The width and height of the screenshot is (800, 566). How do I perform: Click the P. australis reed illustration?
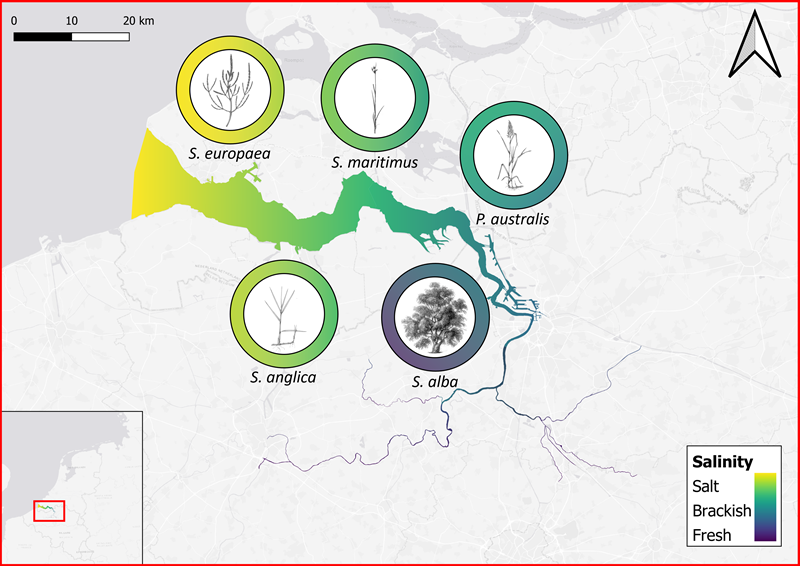514,154
